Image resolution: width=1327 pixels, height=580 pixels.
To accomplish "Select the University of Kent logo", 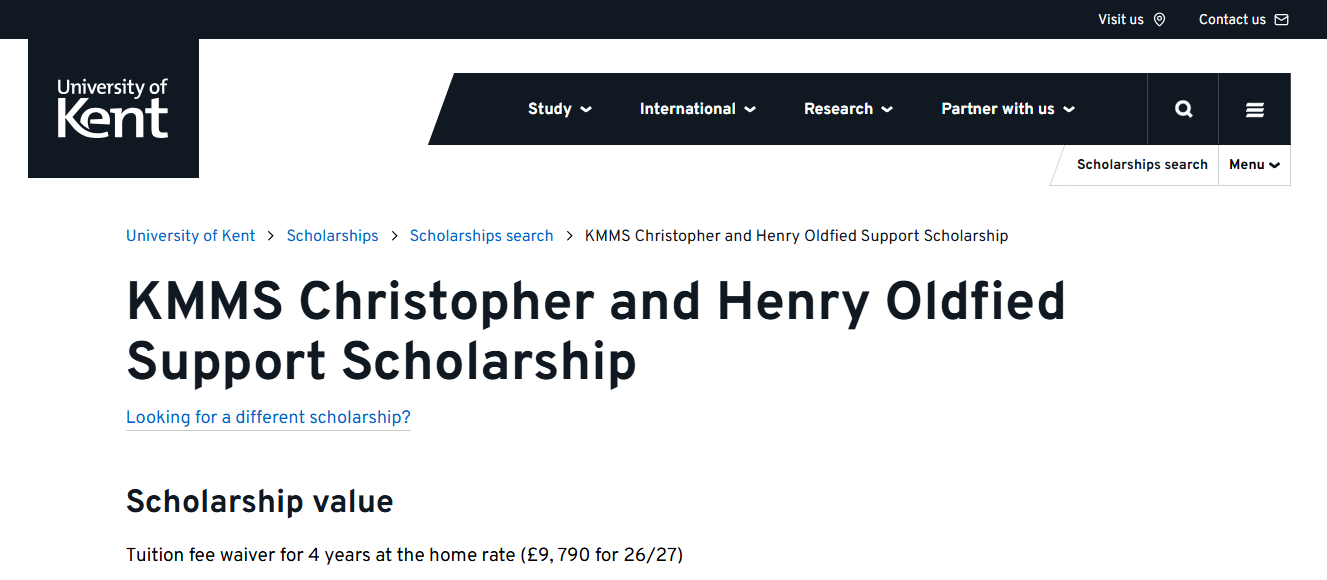I will [112, 108].
